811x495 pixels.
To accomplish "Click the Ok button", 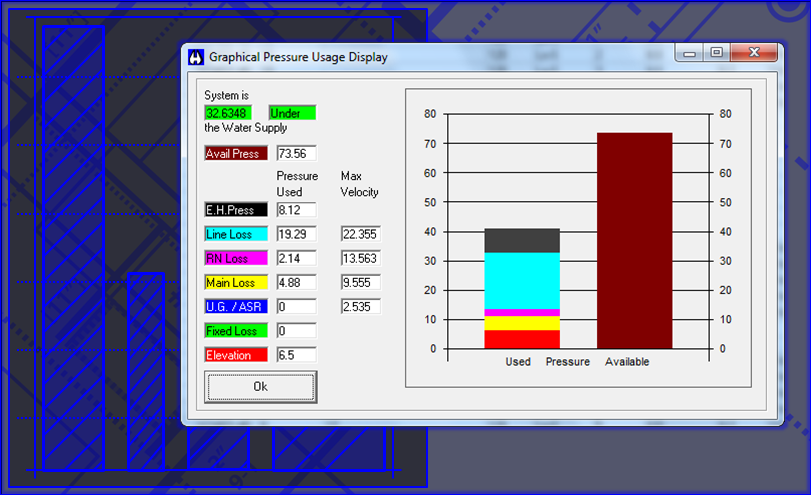I will point(260,386).
